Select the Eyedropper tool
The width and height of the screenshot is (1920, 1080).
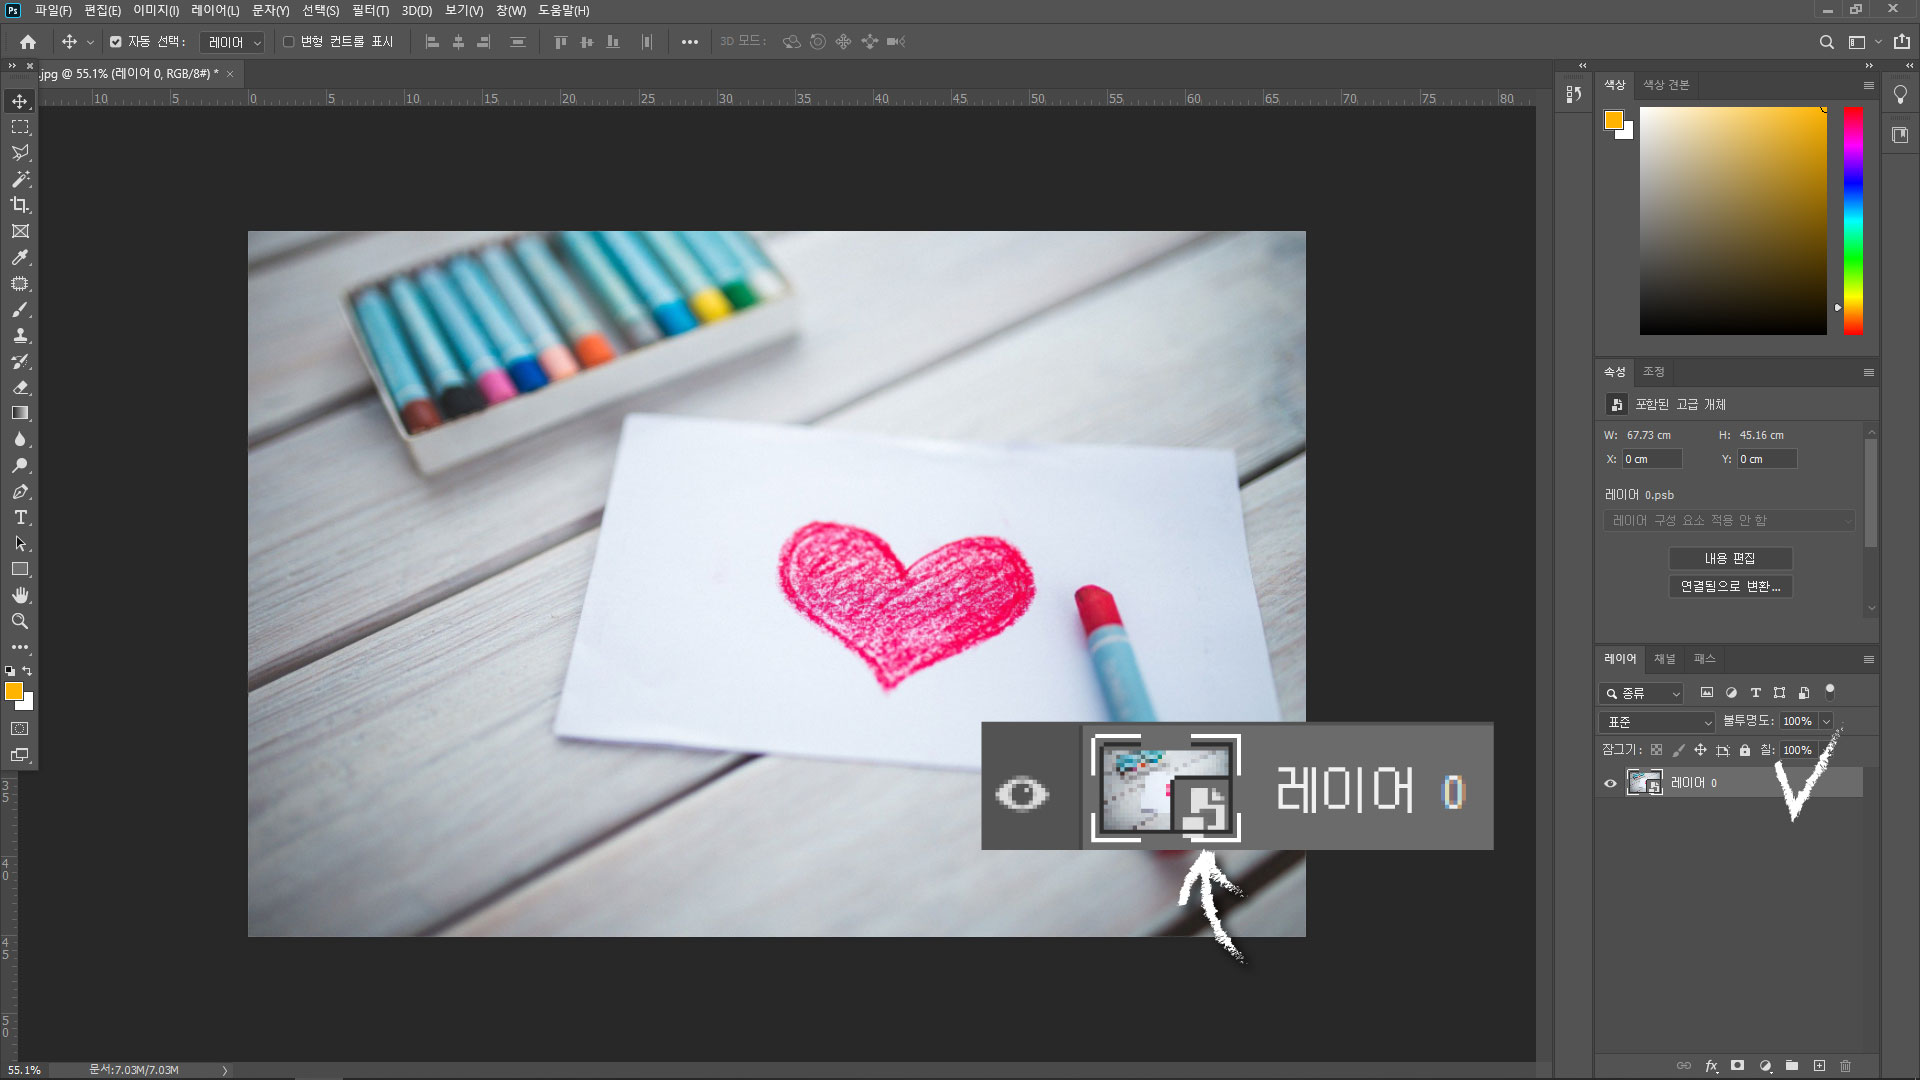20,257
